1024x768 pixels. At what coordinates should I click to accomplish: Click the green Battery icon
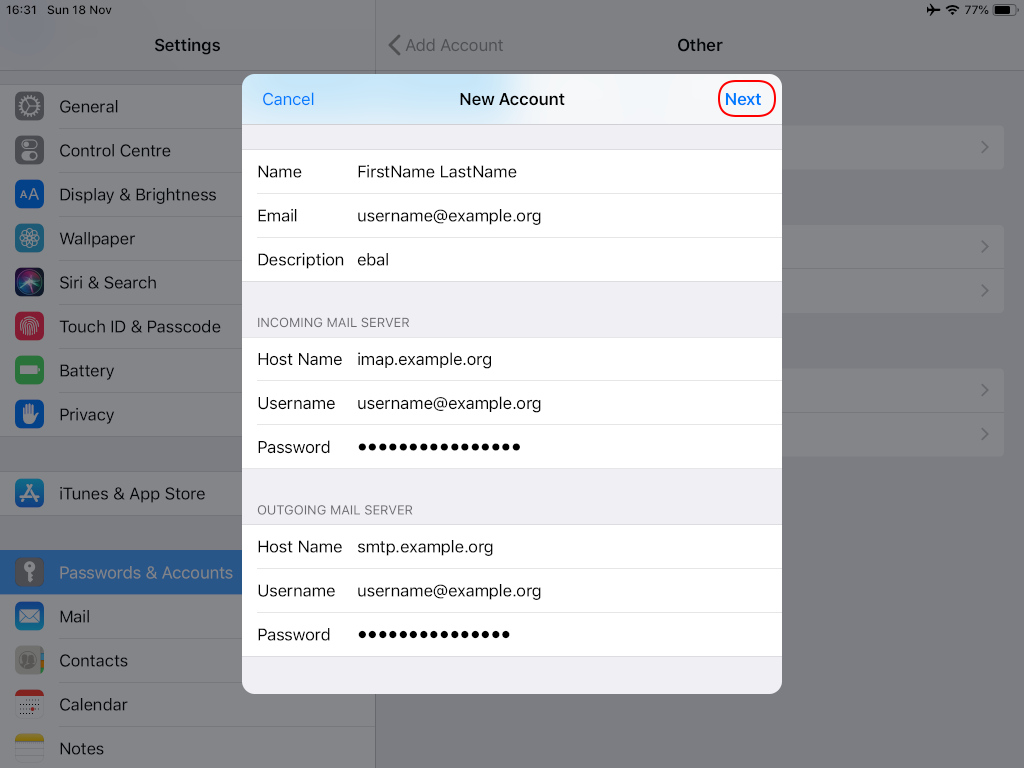point(29,370)
